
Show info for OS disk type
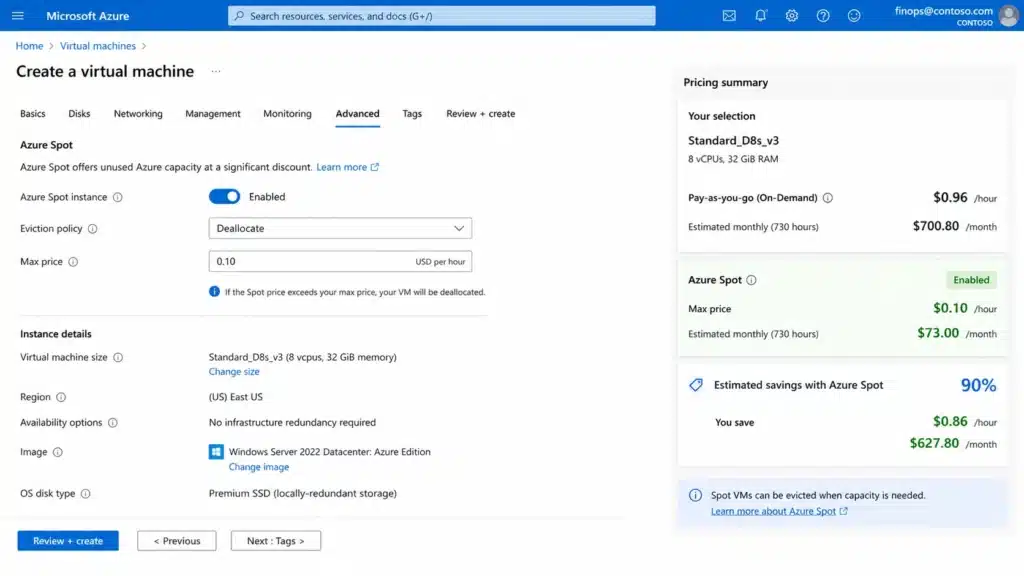click(86, 494)
